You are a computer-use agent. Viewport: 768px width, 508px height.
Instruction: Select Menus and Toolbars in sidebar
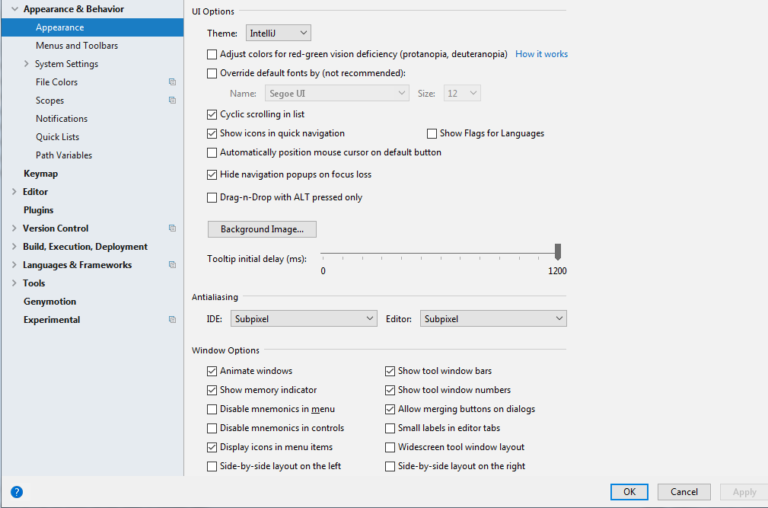(76, 46)
